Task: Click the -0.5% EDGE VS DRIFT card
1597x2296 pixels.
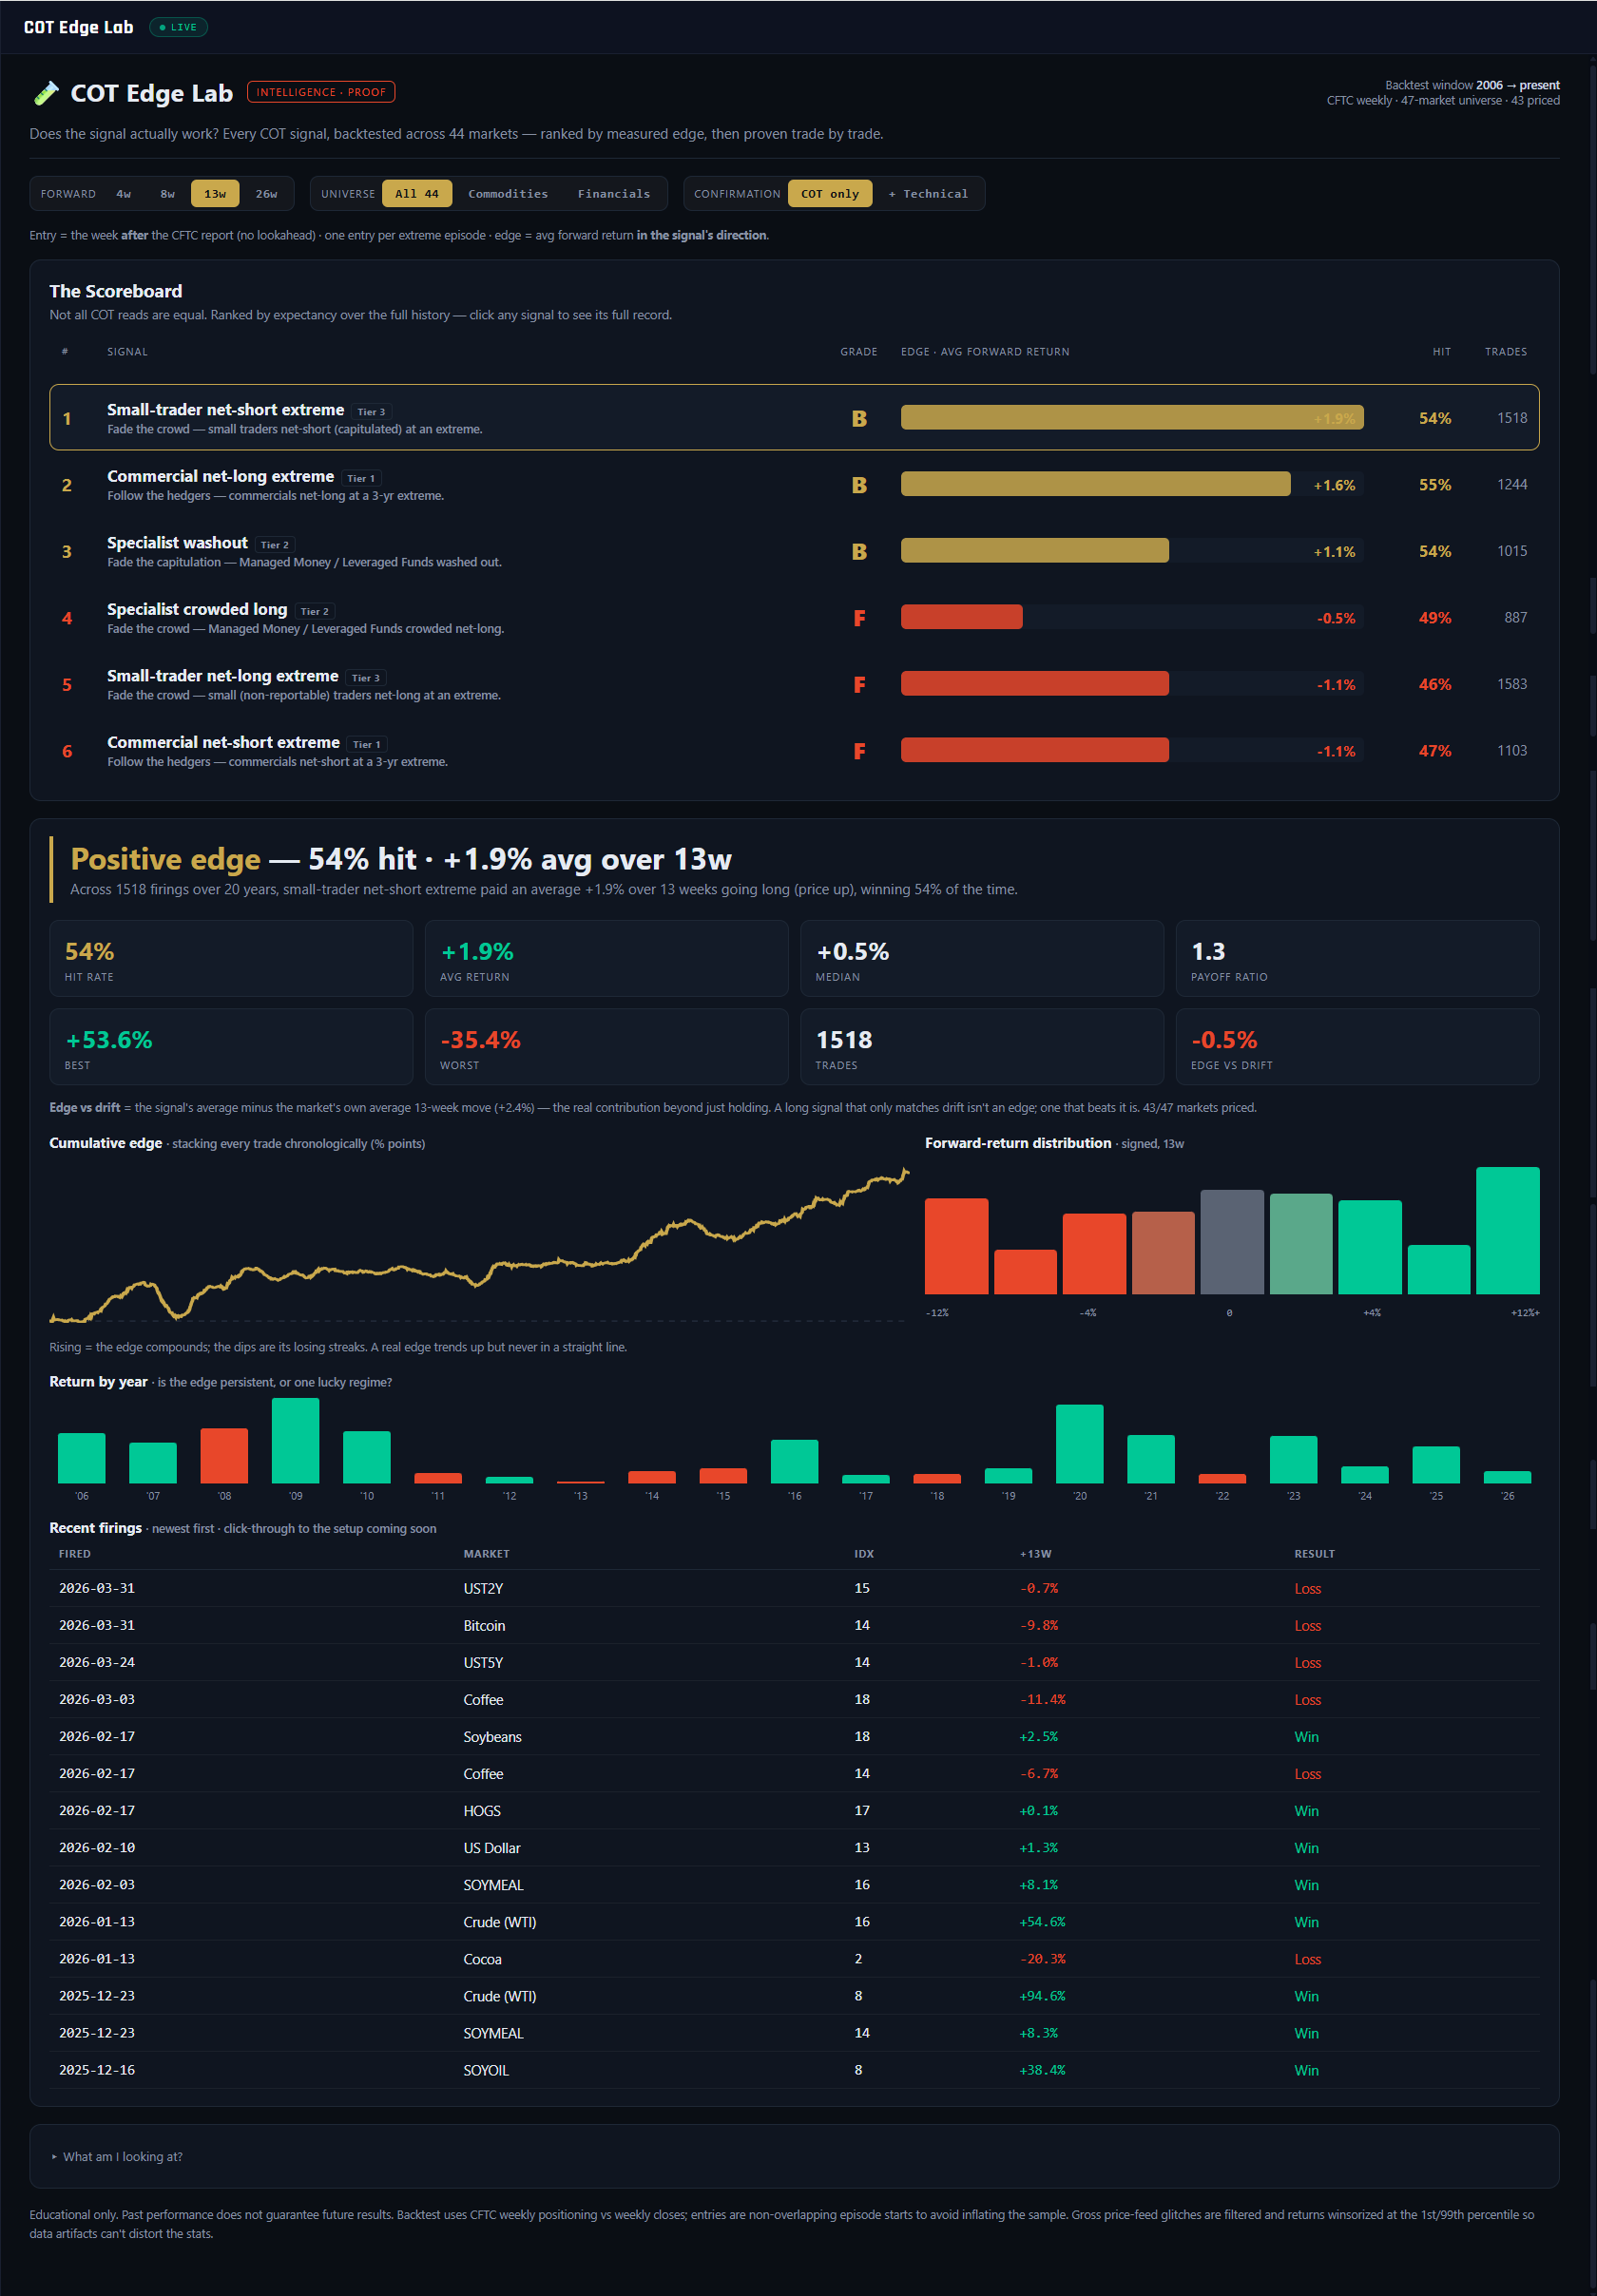Action: (x=1357, y=1046)
